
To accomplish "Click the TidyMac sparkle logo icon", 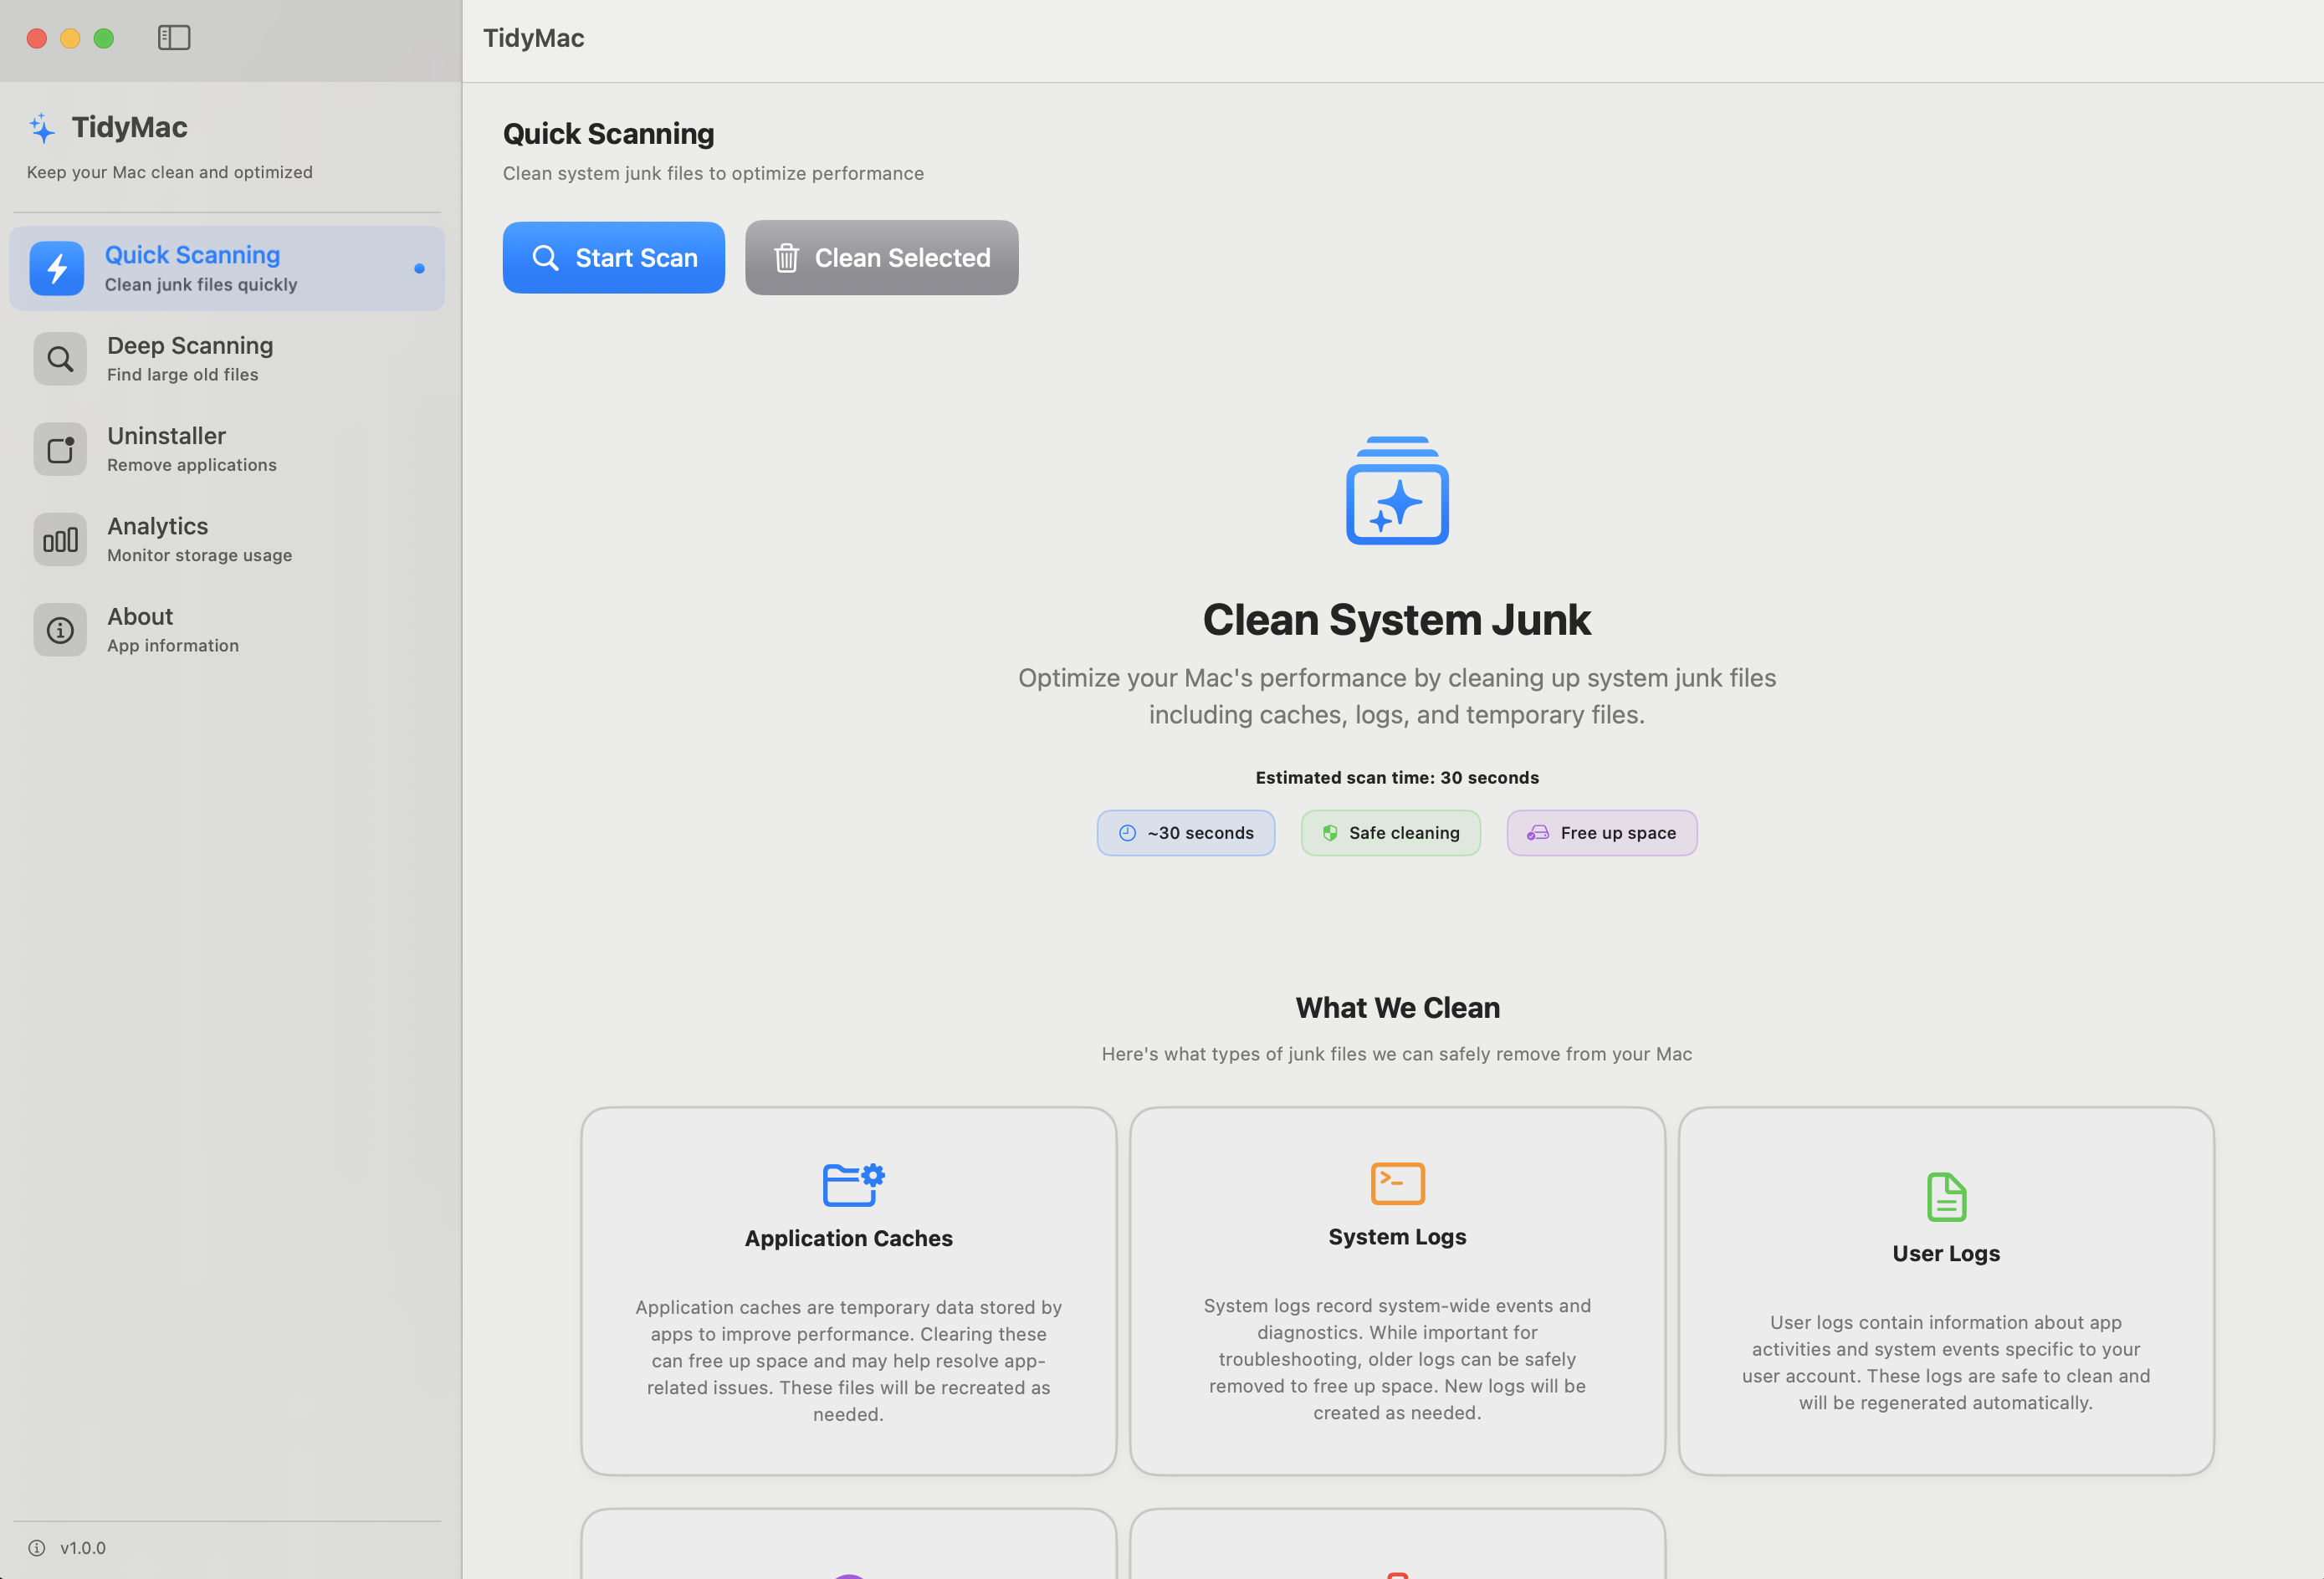I will 42,128.
